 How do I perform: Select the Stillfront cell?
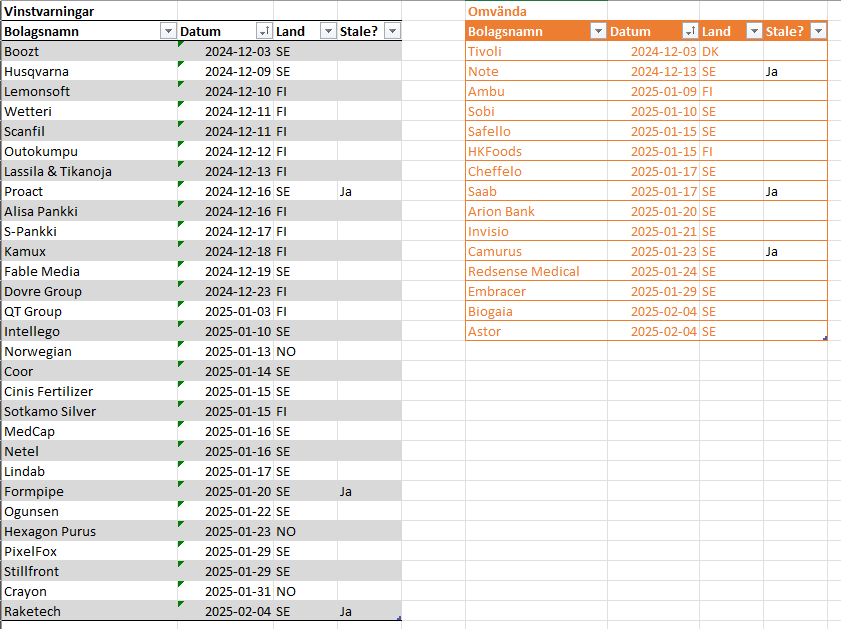[90, 572]
